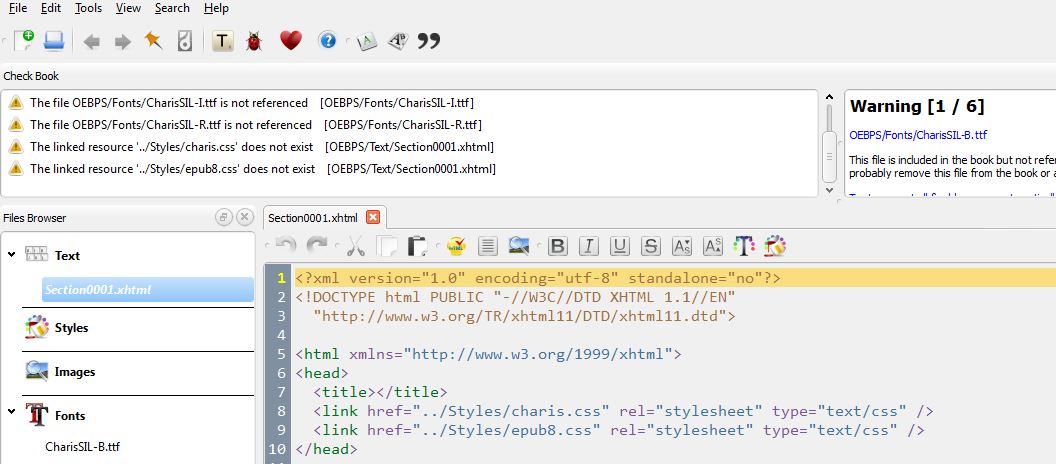
Task: Collapse the Fonts folder arrow
Action: point(11,411)
